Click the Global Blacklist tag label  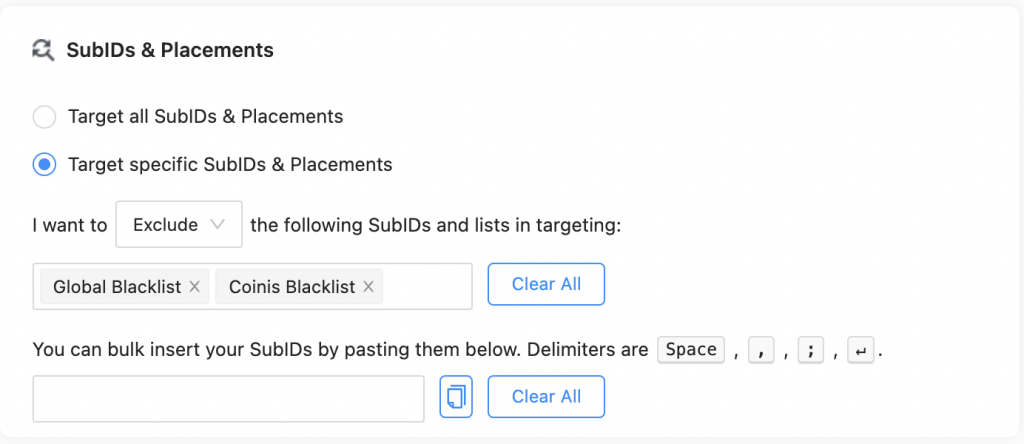[117, 287]
